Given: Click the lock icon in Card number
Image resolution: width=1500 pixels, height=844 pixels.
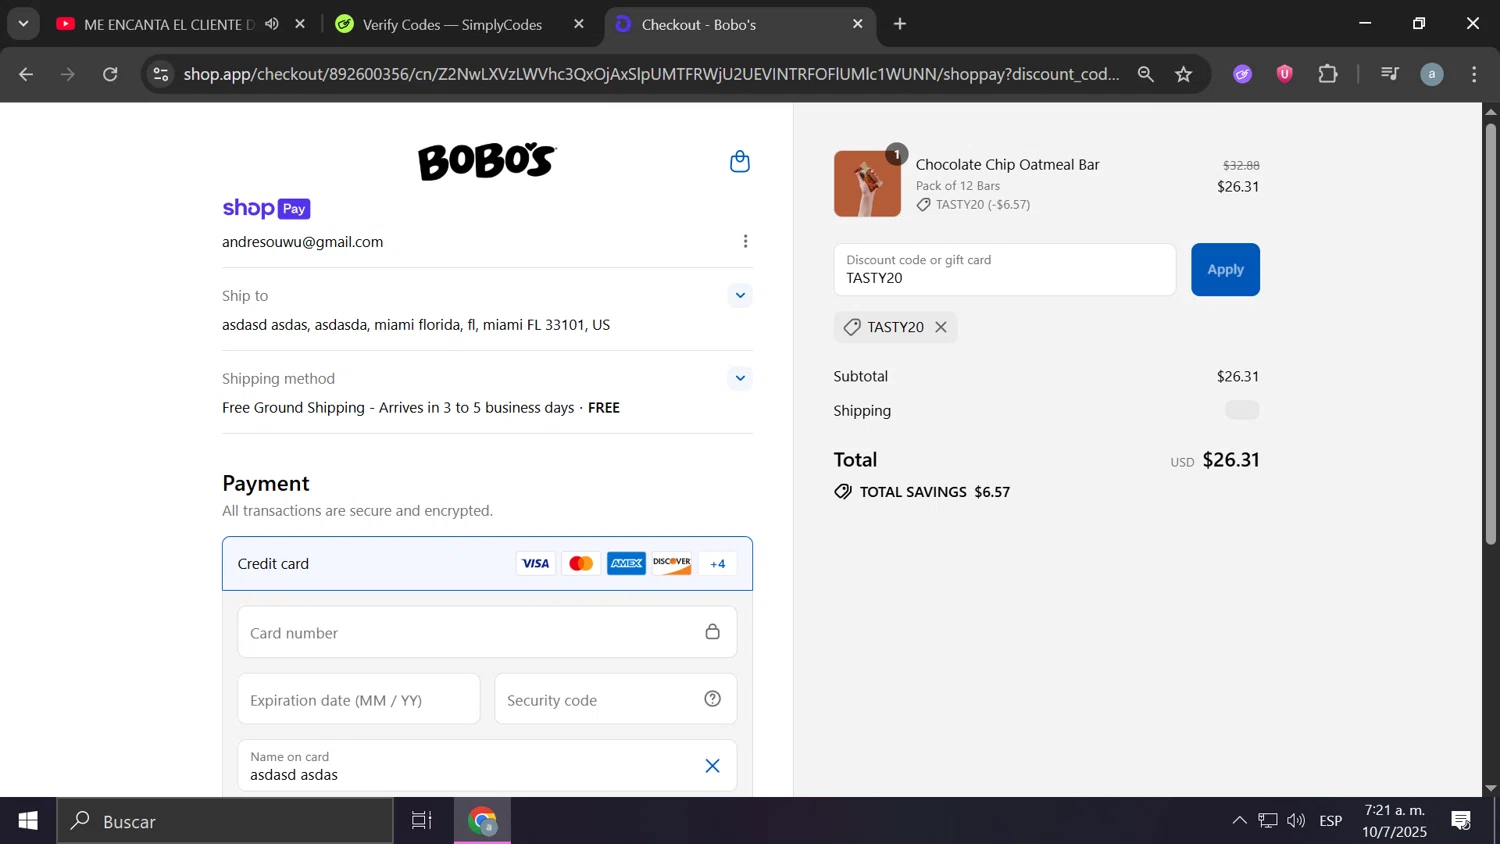Looking at the screenshot, I should [713, 632].
